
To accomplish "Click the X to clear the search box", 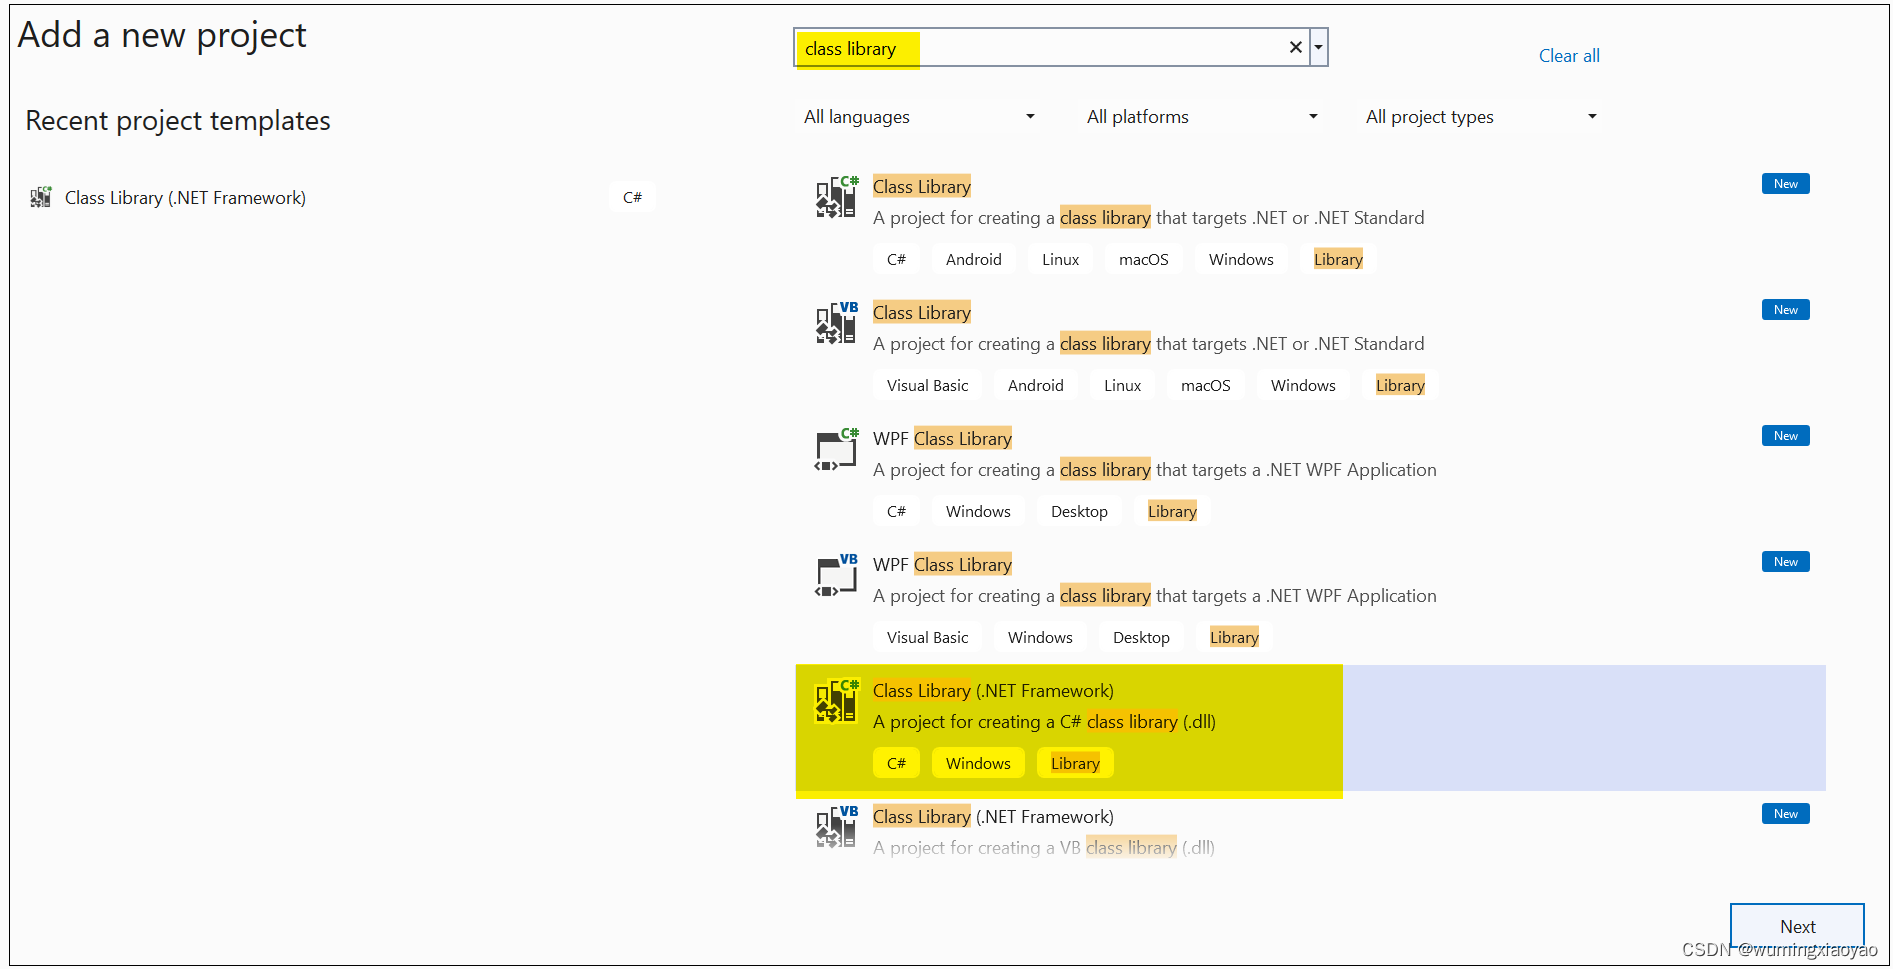I will 1295,47.
